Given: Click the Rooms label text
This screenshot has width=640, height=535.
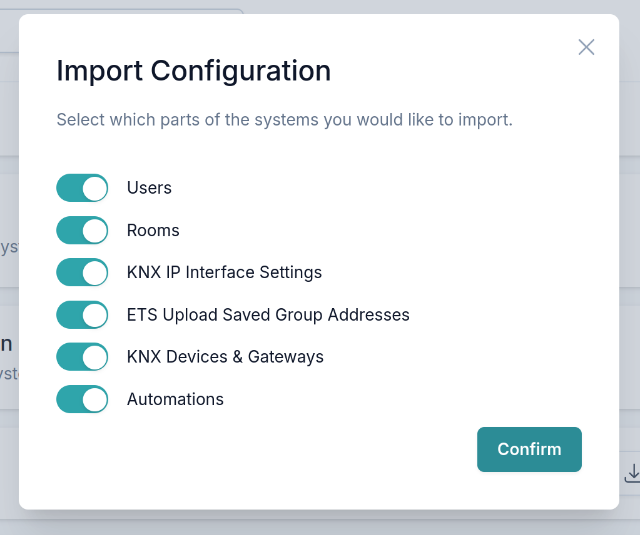Looking at the screenshot, I should tap(153, 230).
